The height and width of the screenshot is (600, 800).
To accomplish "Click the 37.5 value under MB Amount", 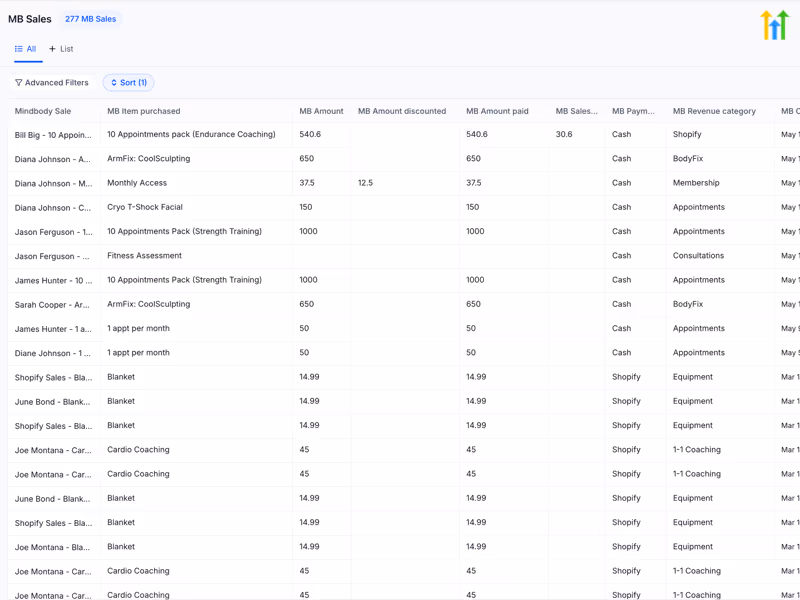I will (x=307, y=183).
